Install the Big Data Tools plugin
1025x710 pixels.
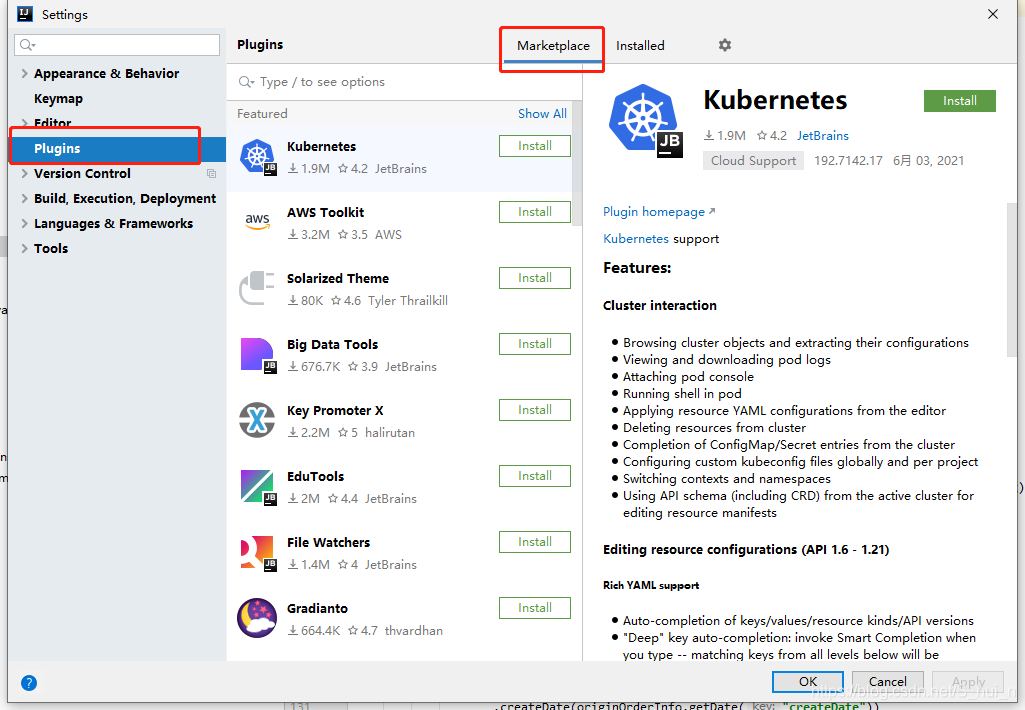(535, 344)
